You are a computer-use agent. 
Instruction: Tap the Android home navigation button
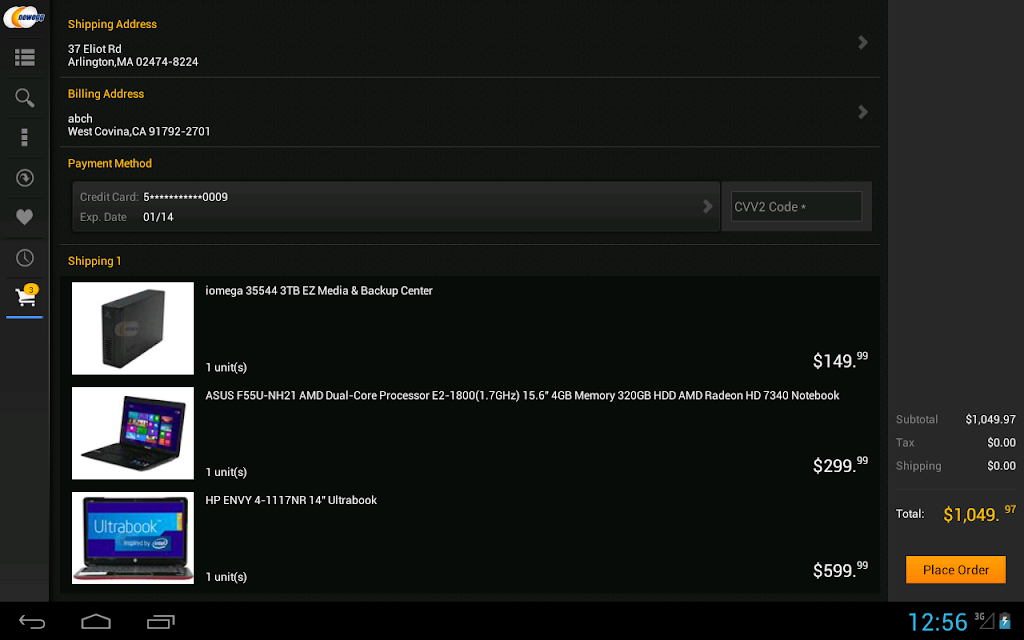(x=95, y=622)
